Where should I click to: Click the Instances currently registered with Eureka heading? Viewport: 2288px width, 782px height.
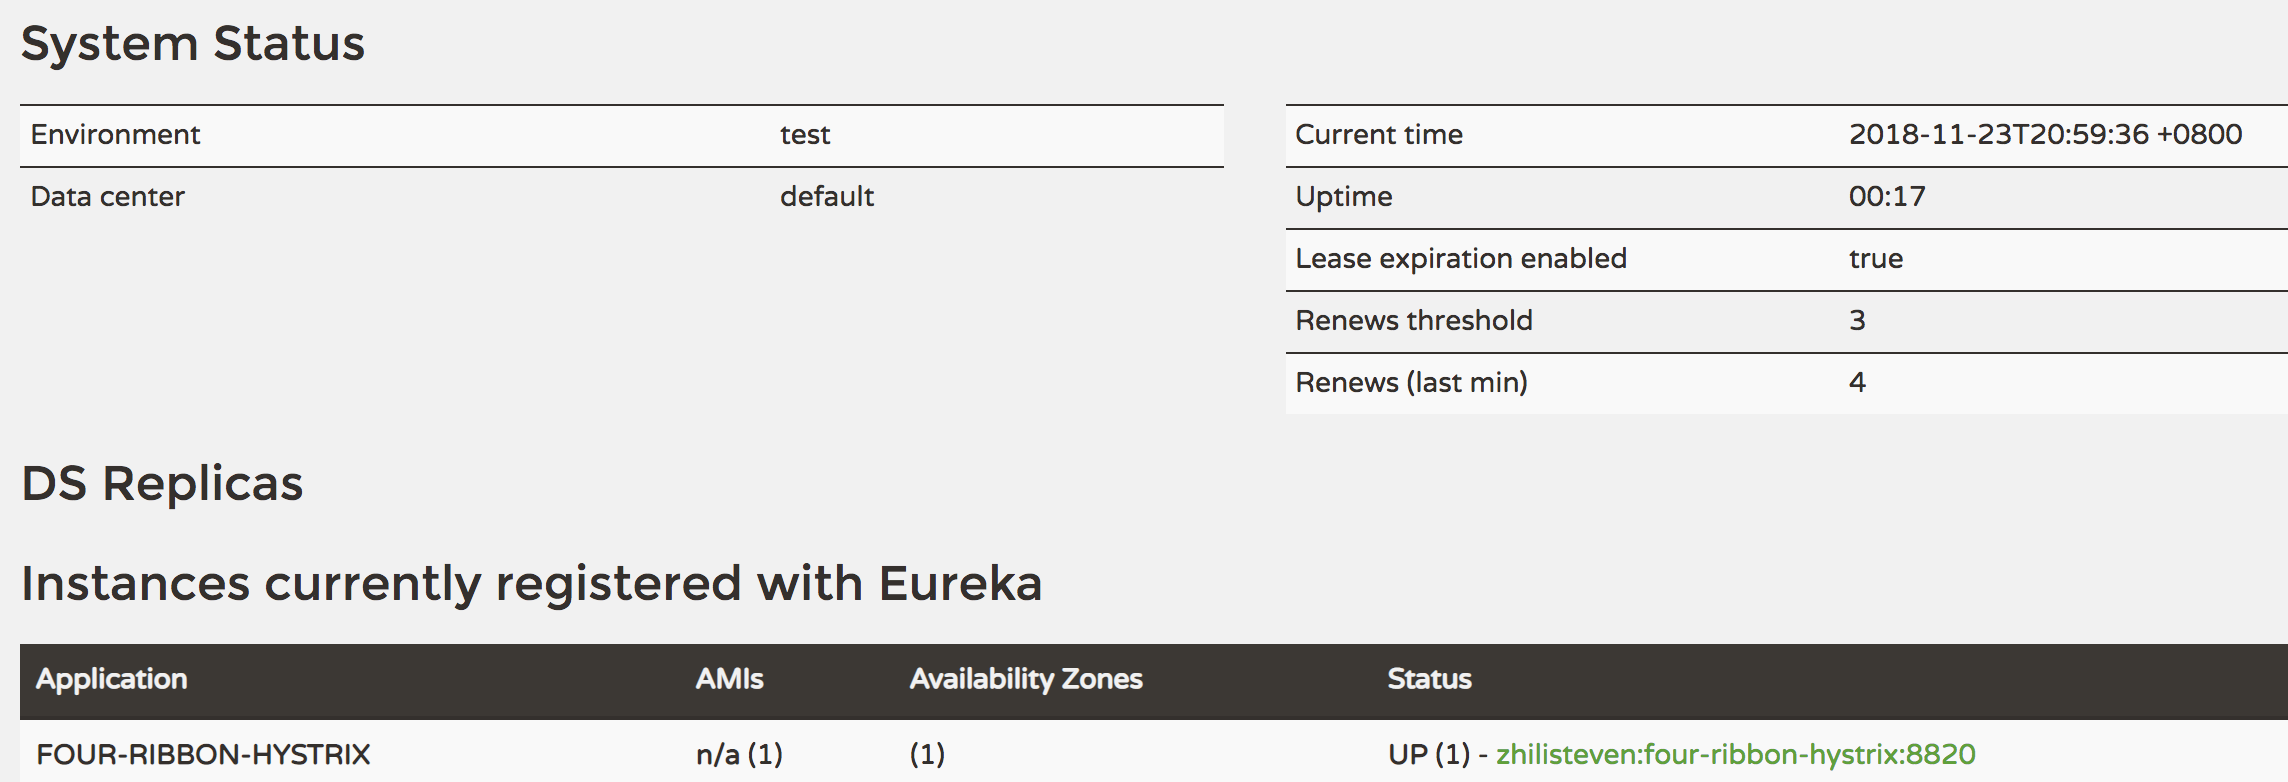point(531,584)
